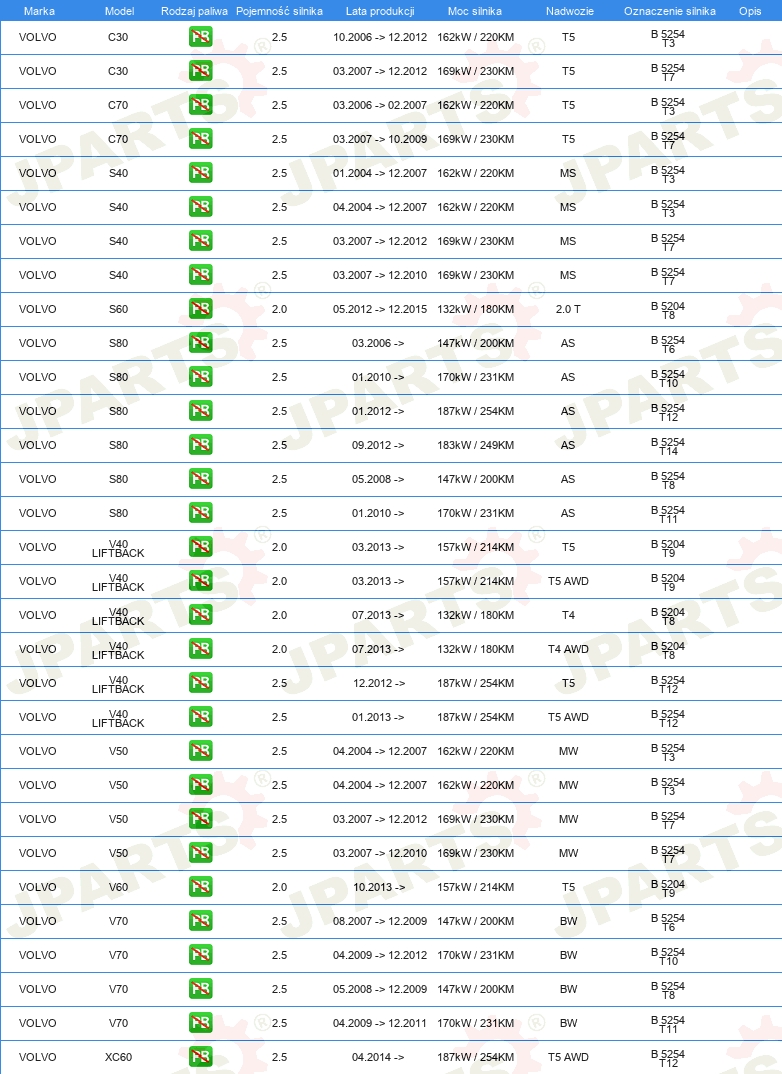The height and width of the screenshot is (1074, 782).
Task: Click the Moc silnika column header
Action: [475, 11]
